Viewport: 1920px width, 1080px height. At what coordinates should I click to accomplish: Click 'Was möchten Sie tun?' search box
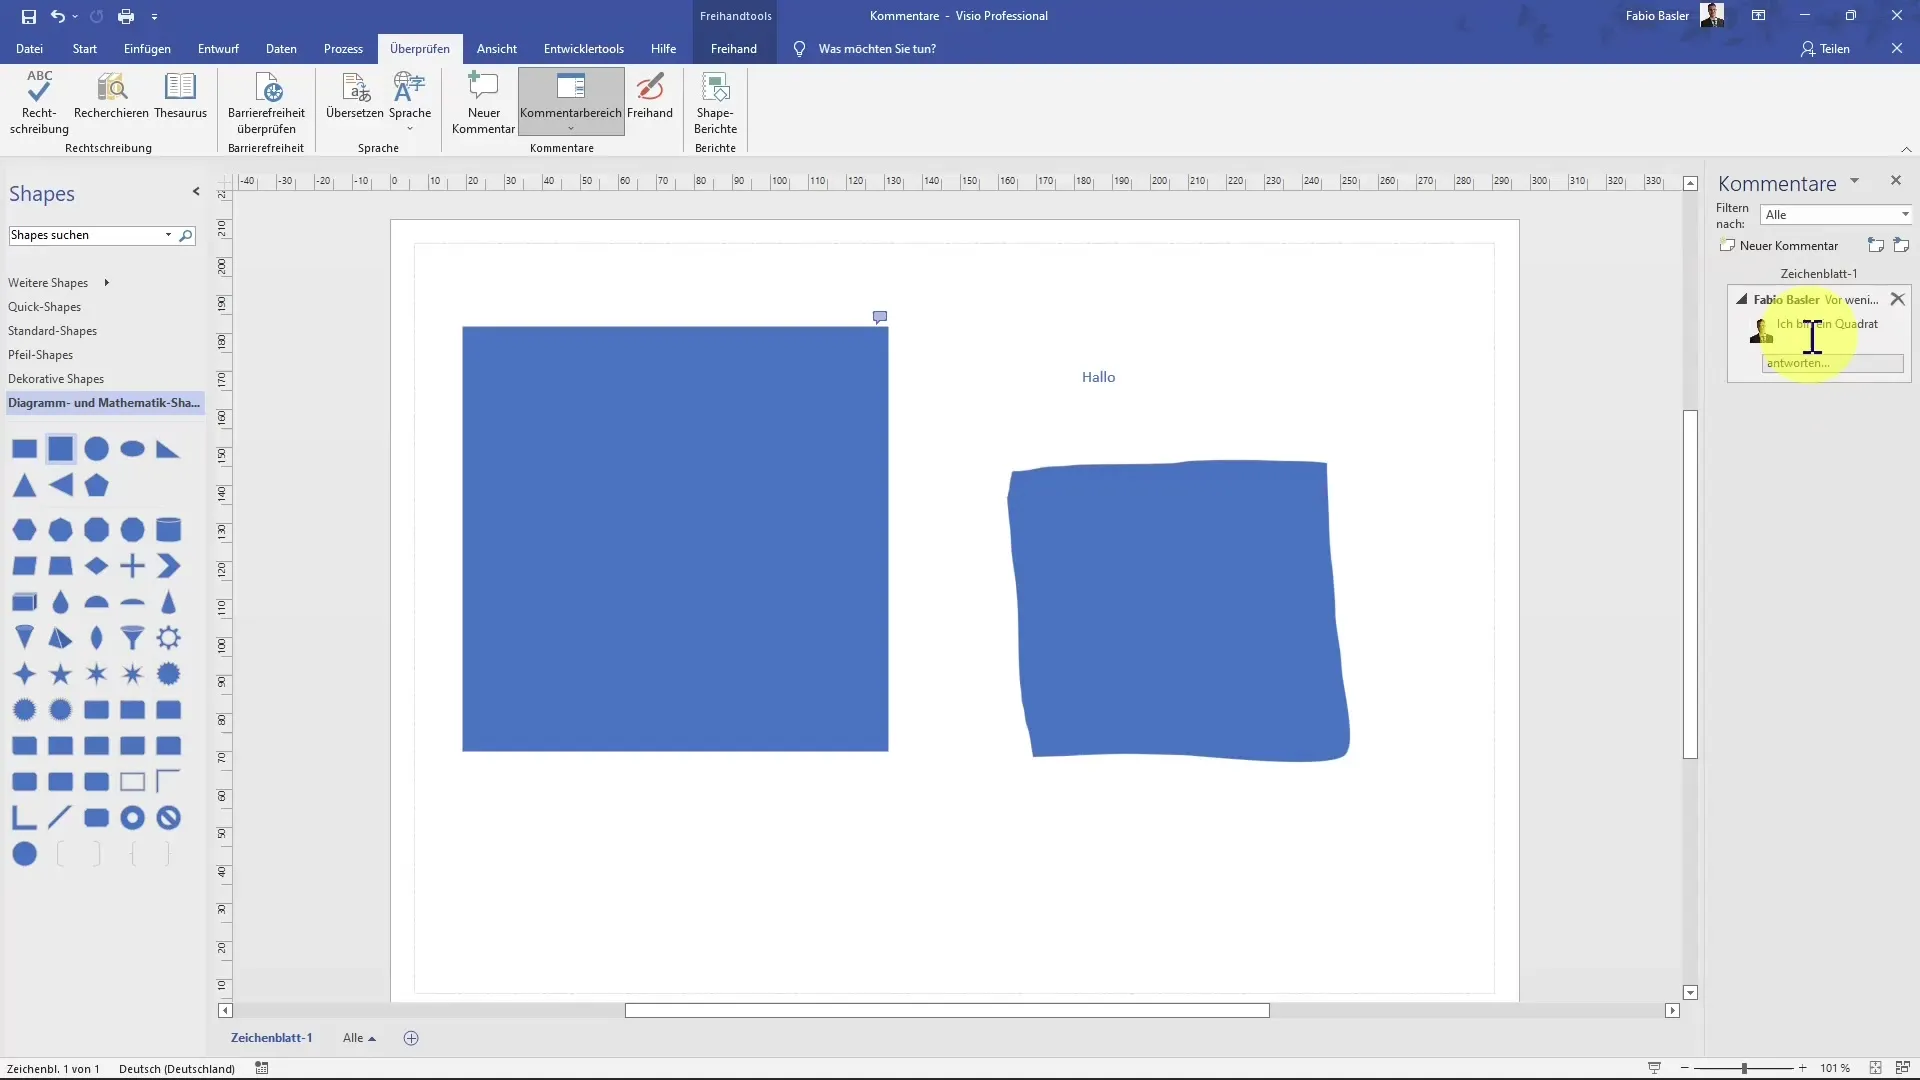coord(877,48)
